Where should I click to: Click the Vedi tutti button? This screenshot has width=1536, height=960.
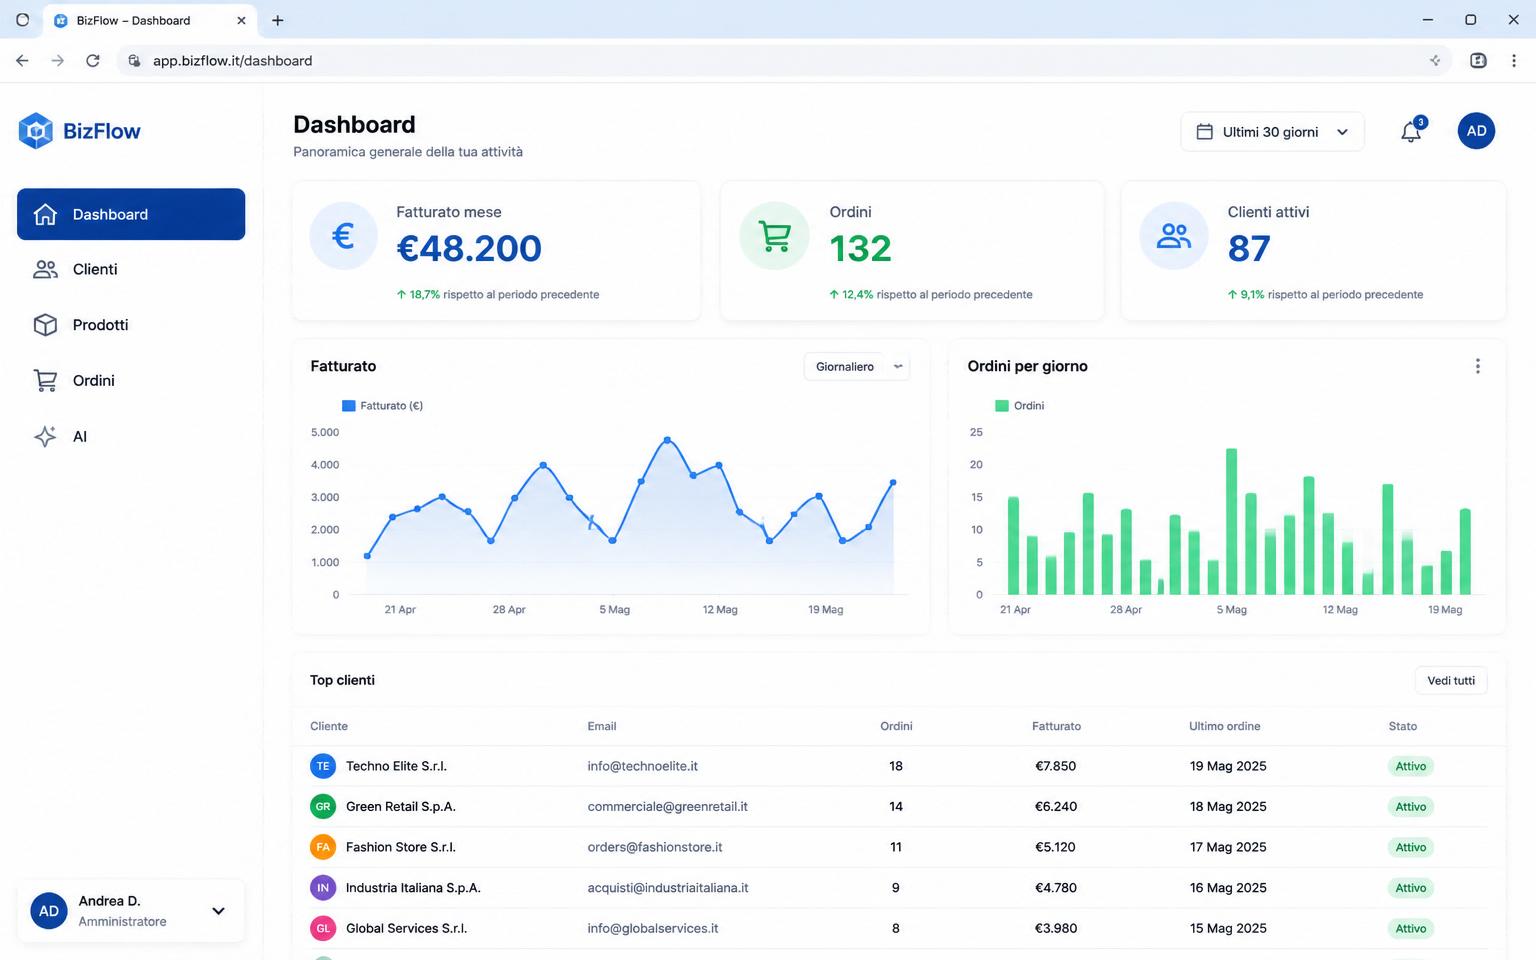pyautogui.click(x=1451, y=681)
